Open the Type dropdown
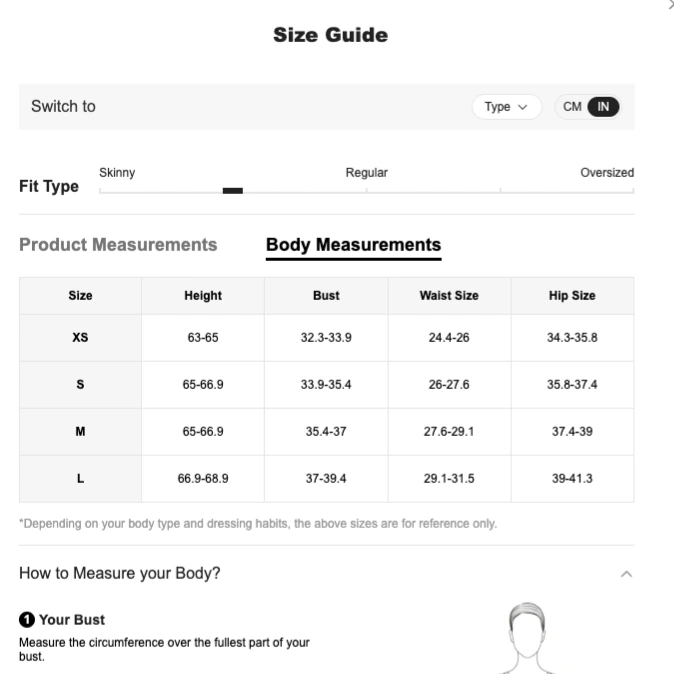The image size is (674, 674). coord(506,107)
